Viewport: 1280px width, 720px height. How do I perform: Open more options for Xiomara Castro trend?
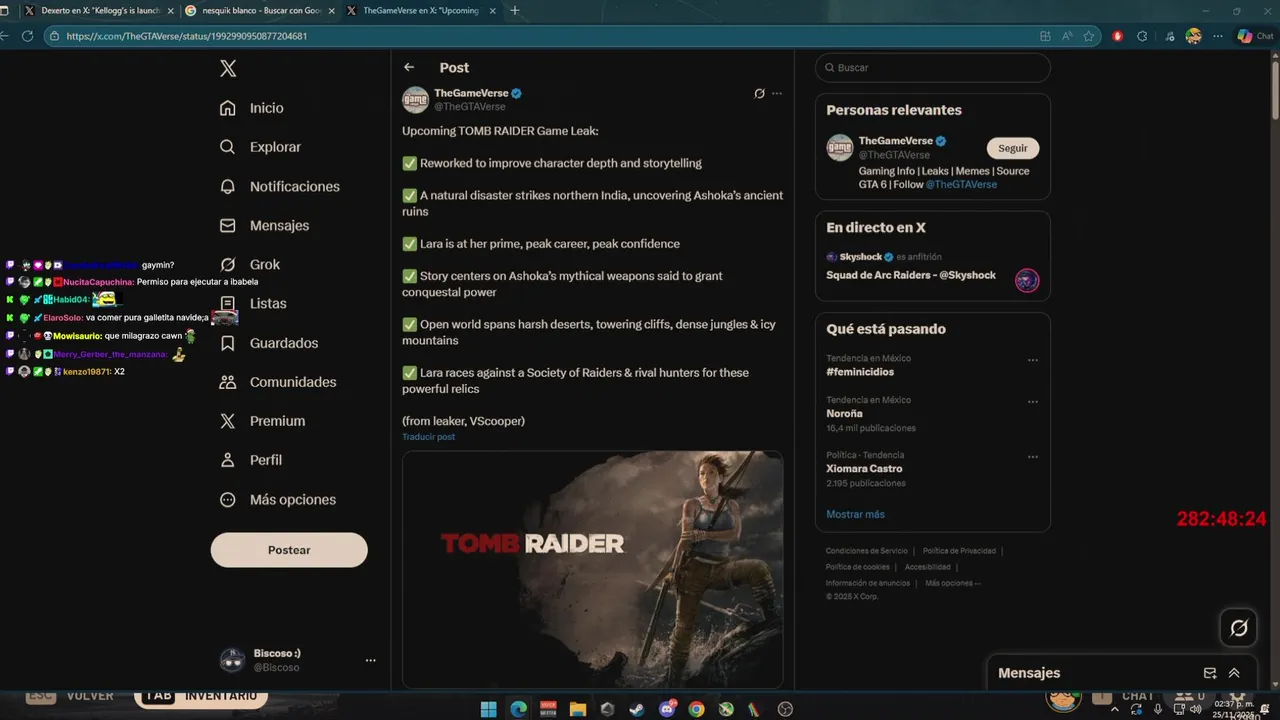[1033, 456]
